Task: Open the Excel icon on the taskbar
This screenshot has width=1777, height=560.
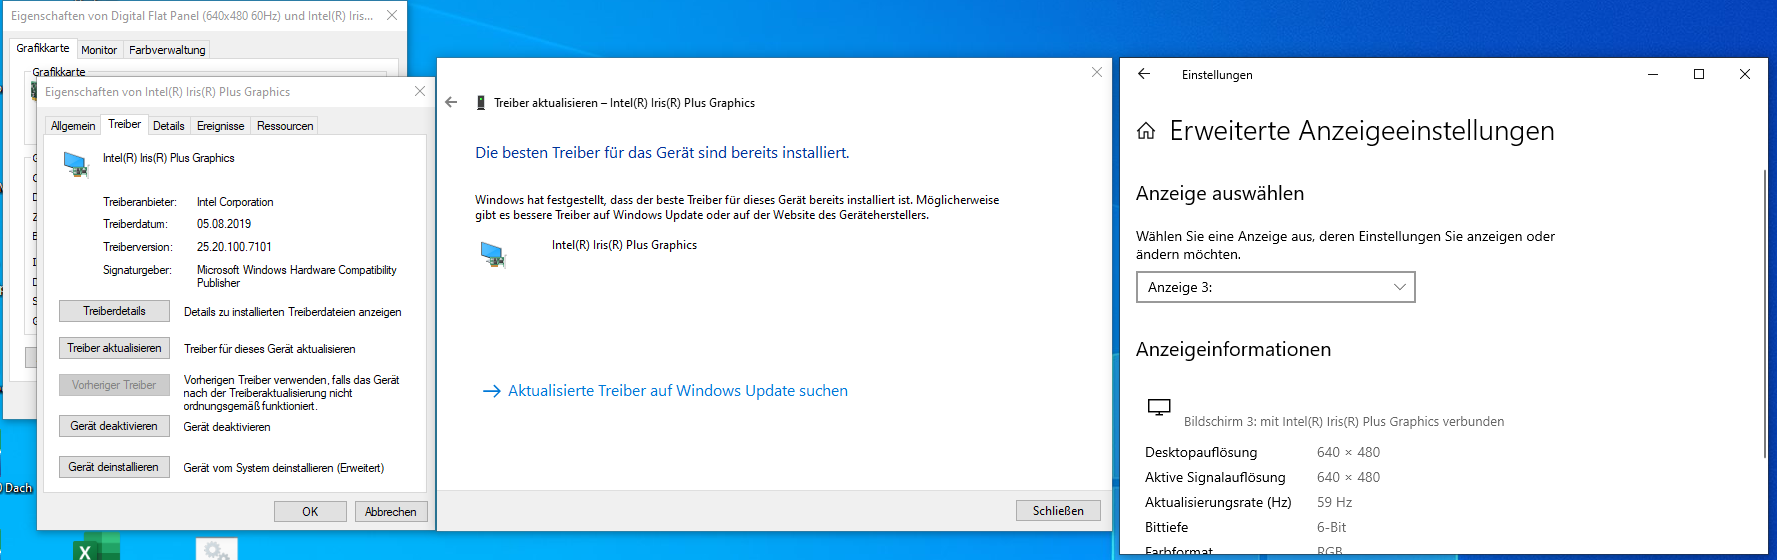Action: click(x=96, y=547)
